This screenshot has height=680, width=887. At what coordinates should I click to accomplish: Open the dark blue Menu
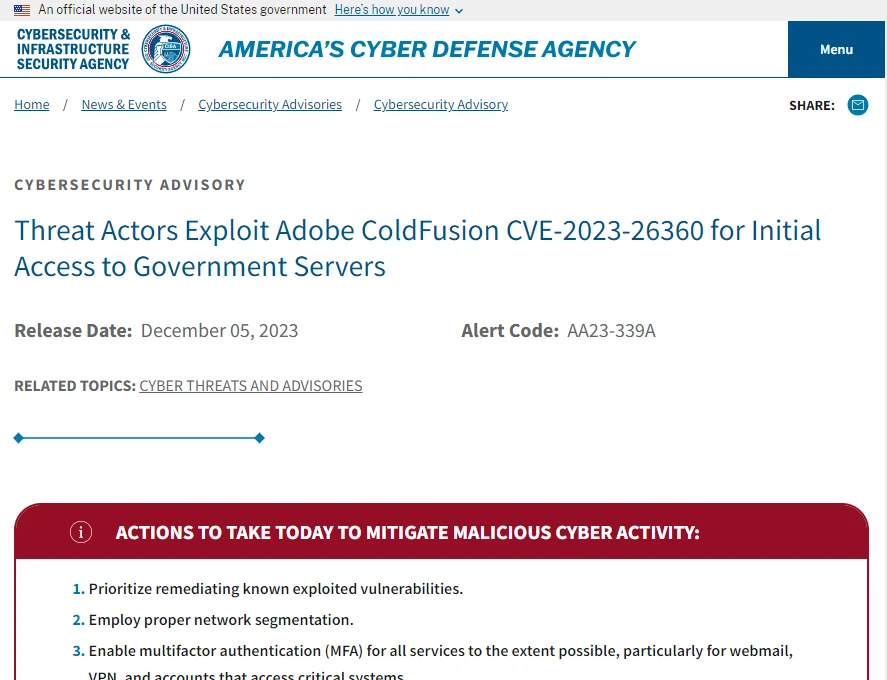point(836,49)
